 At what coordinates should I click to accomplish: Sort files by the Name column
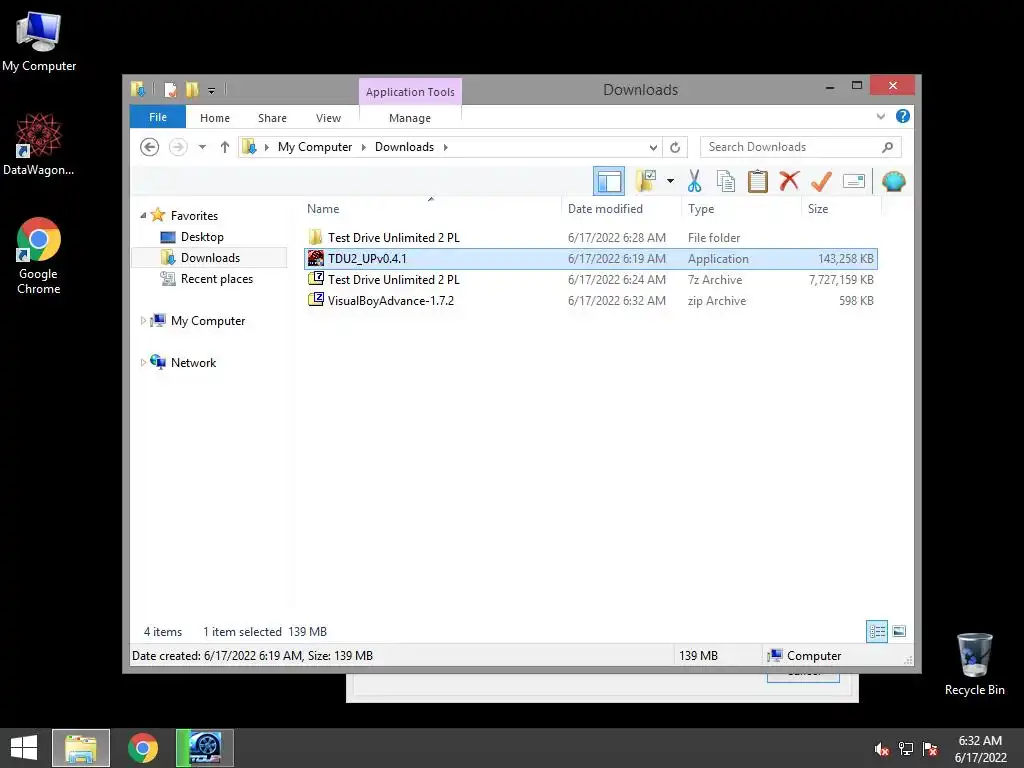pos(323,209)
